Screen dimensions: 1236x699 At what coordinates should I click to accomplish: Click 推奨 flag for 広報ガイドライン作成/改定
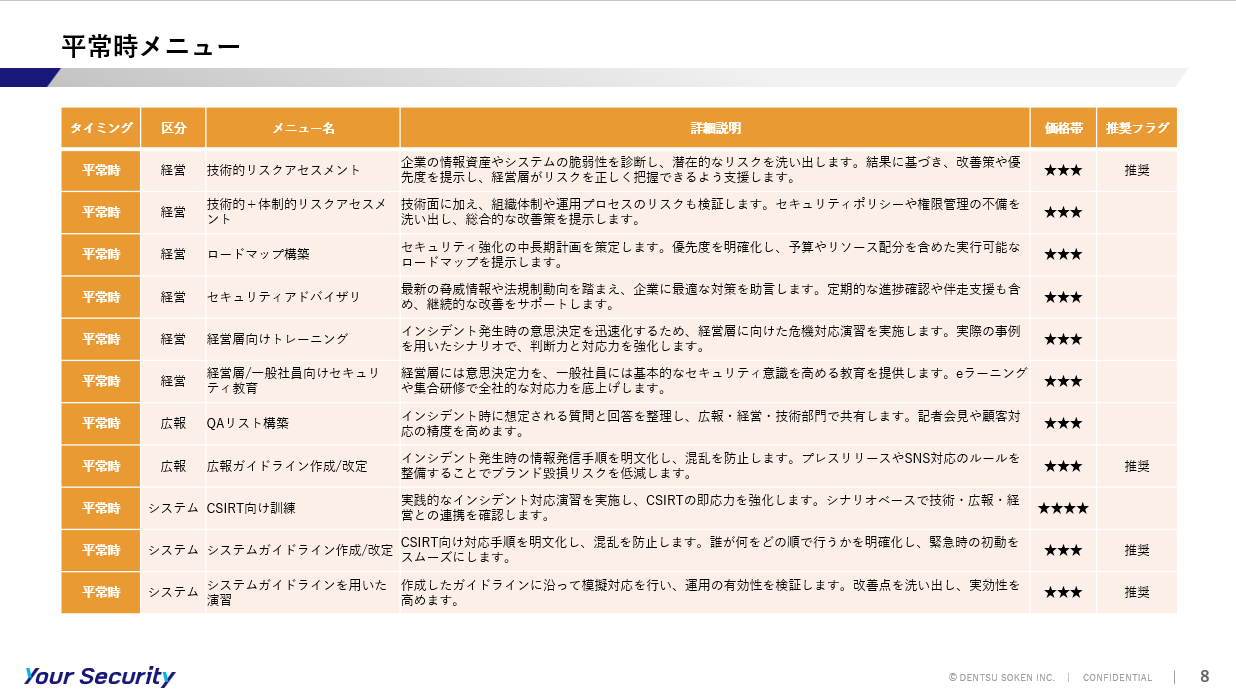[1137, 466]
